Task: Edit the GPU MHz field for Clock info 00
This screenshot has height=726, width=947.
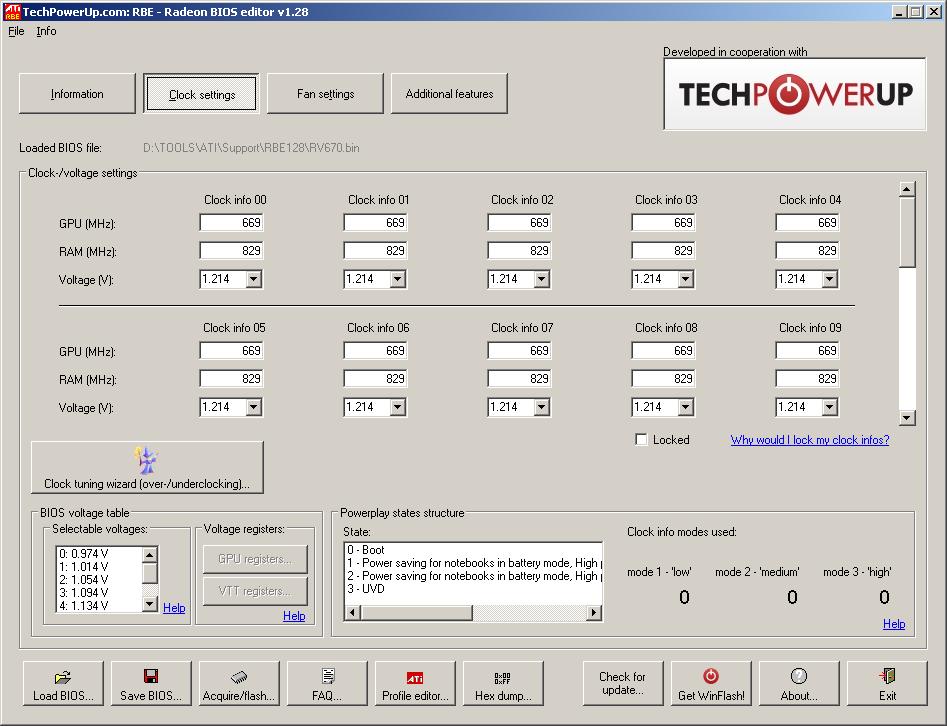Action: [x=232, y=222]
